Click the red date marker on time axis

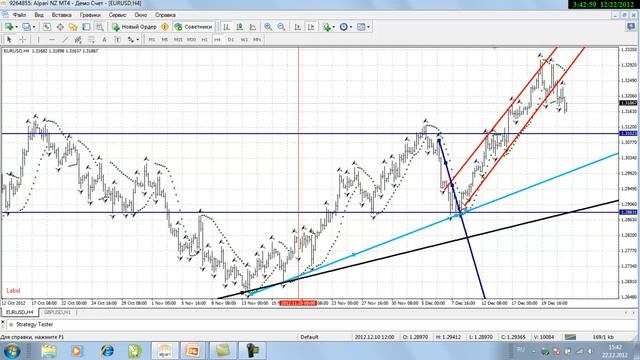299,303
